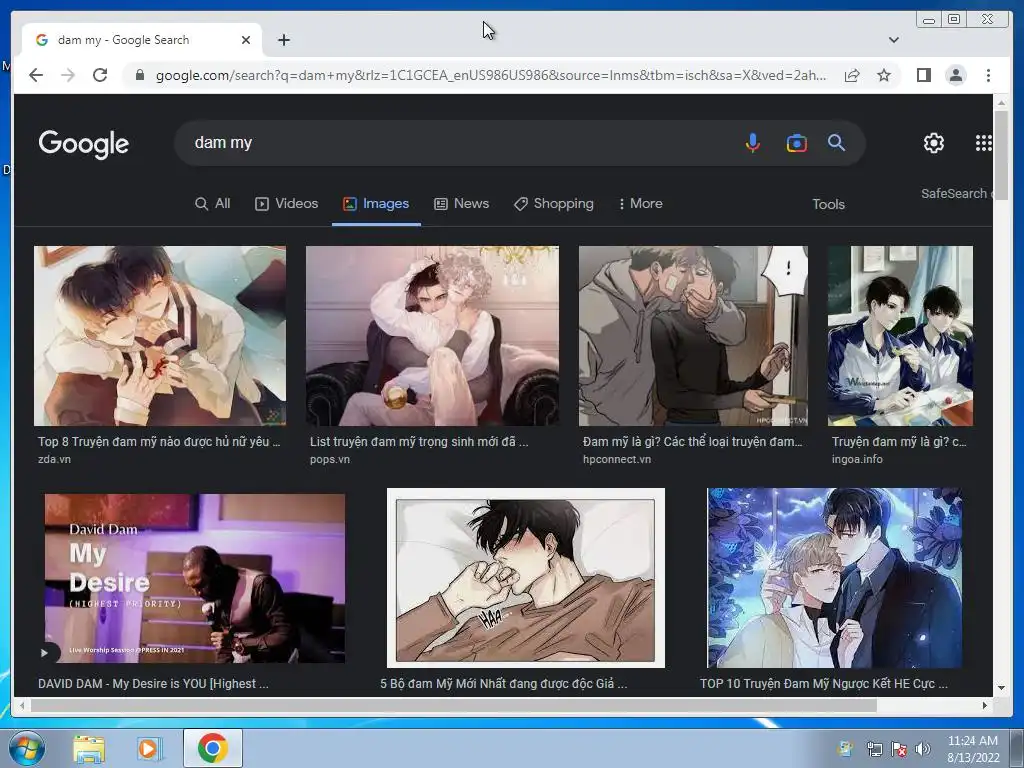Image resolution: width=1024 pixels, height=768 pixels.
Task: Start voice search with the microphone
Action: pos(752,142)
